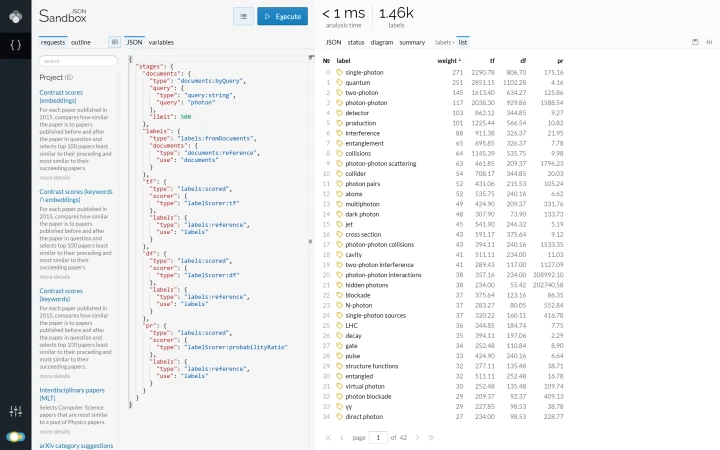Image resolution: width=720 pixels, height=450 pixels.
Task: Click the tag icon for detector
Action: [339, 113]
